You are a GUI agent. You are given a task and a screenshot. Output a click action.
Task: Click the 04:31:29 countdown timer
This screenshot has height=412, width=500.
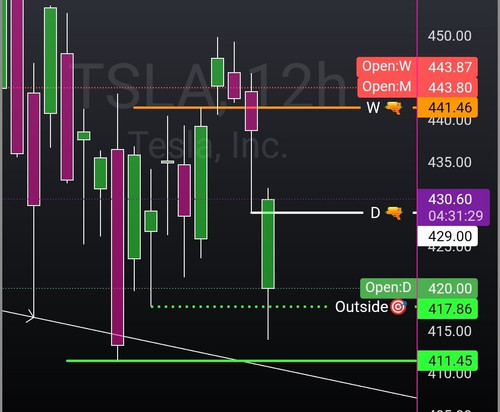point(455,216)
